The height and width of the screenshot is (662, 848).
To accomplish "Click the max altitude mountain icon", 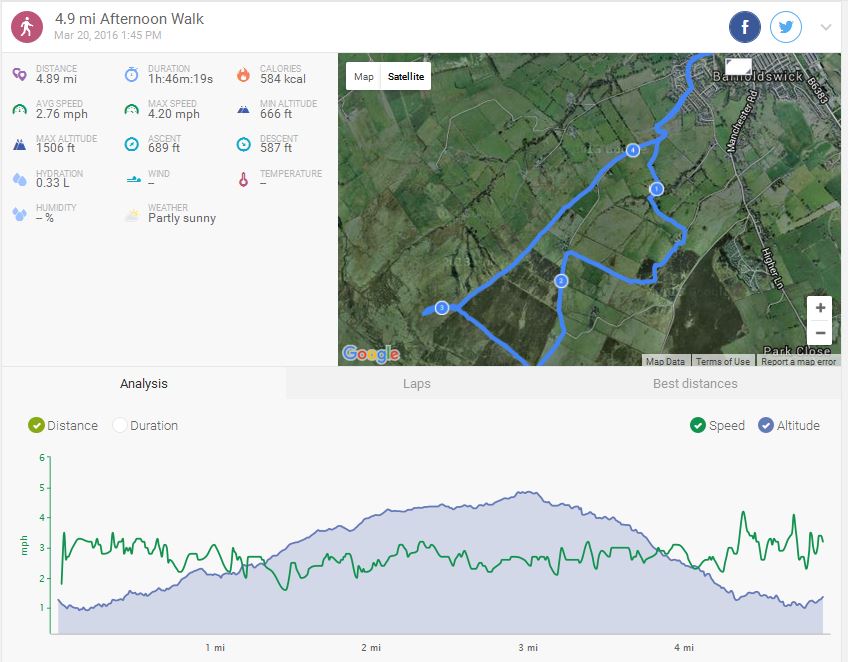I will tap(19, 144).
